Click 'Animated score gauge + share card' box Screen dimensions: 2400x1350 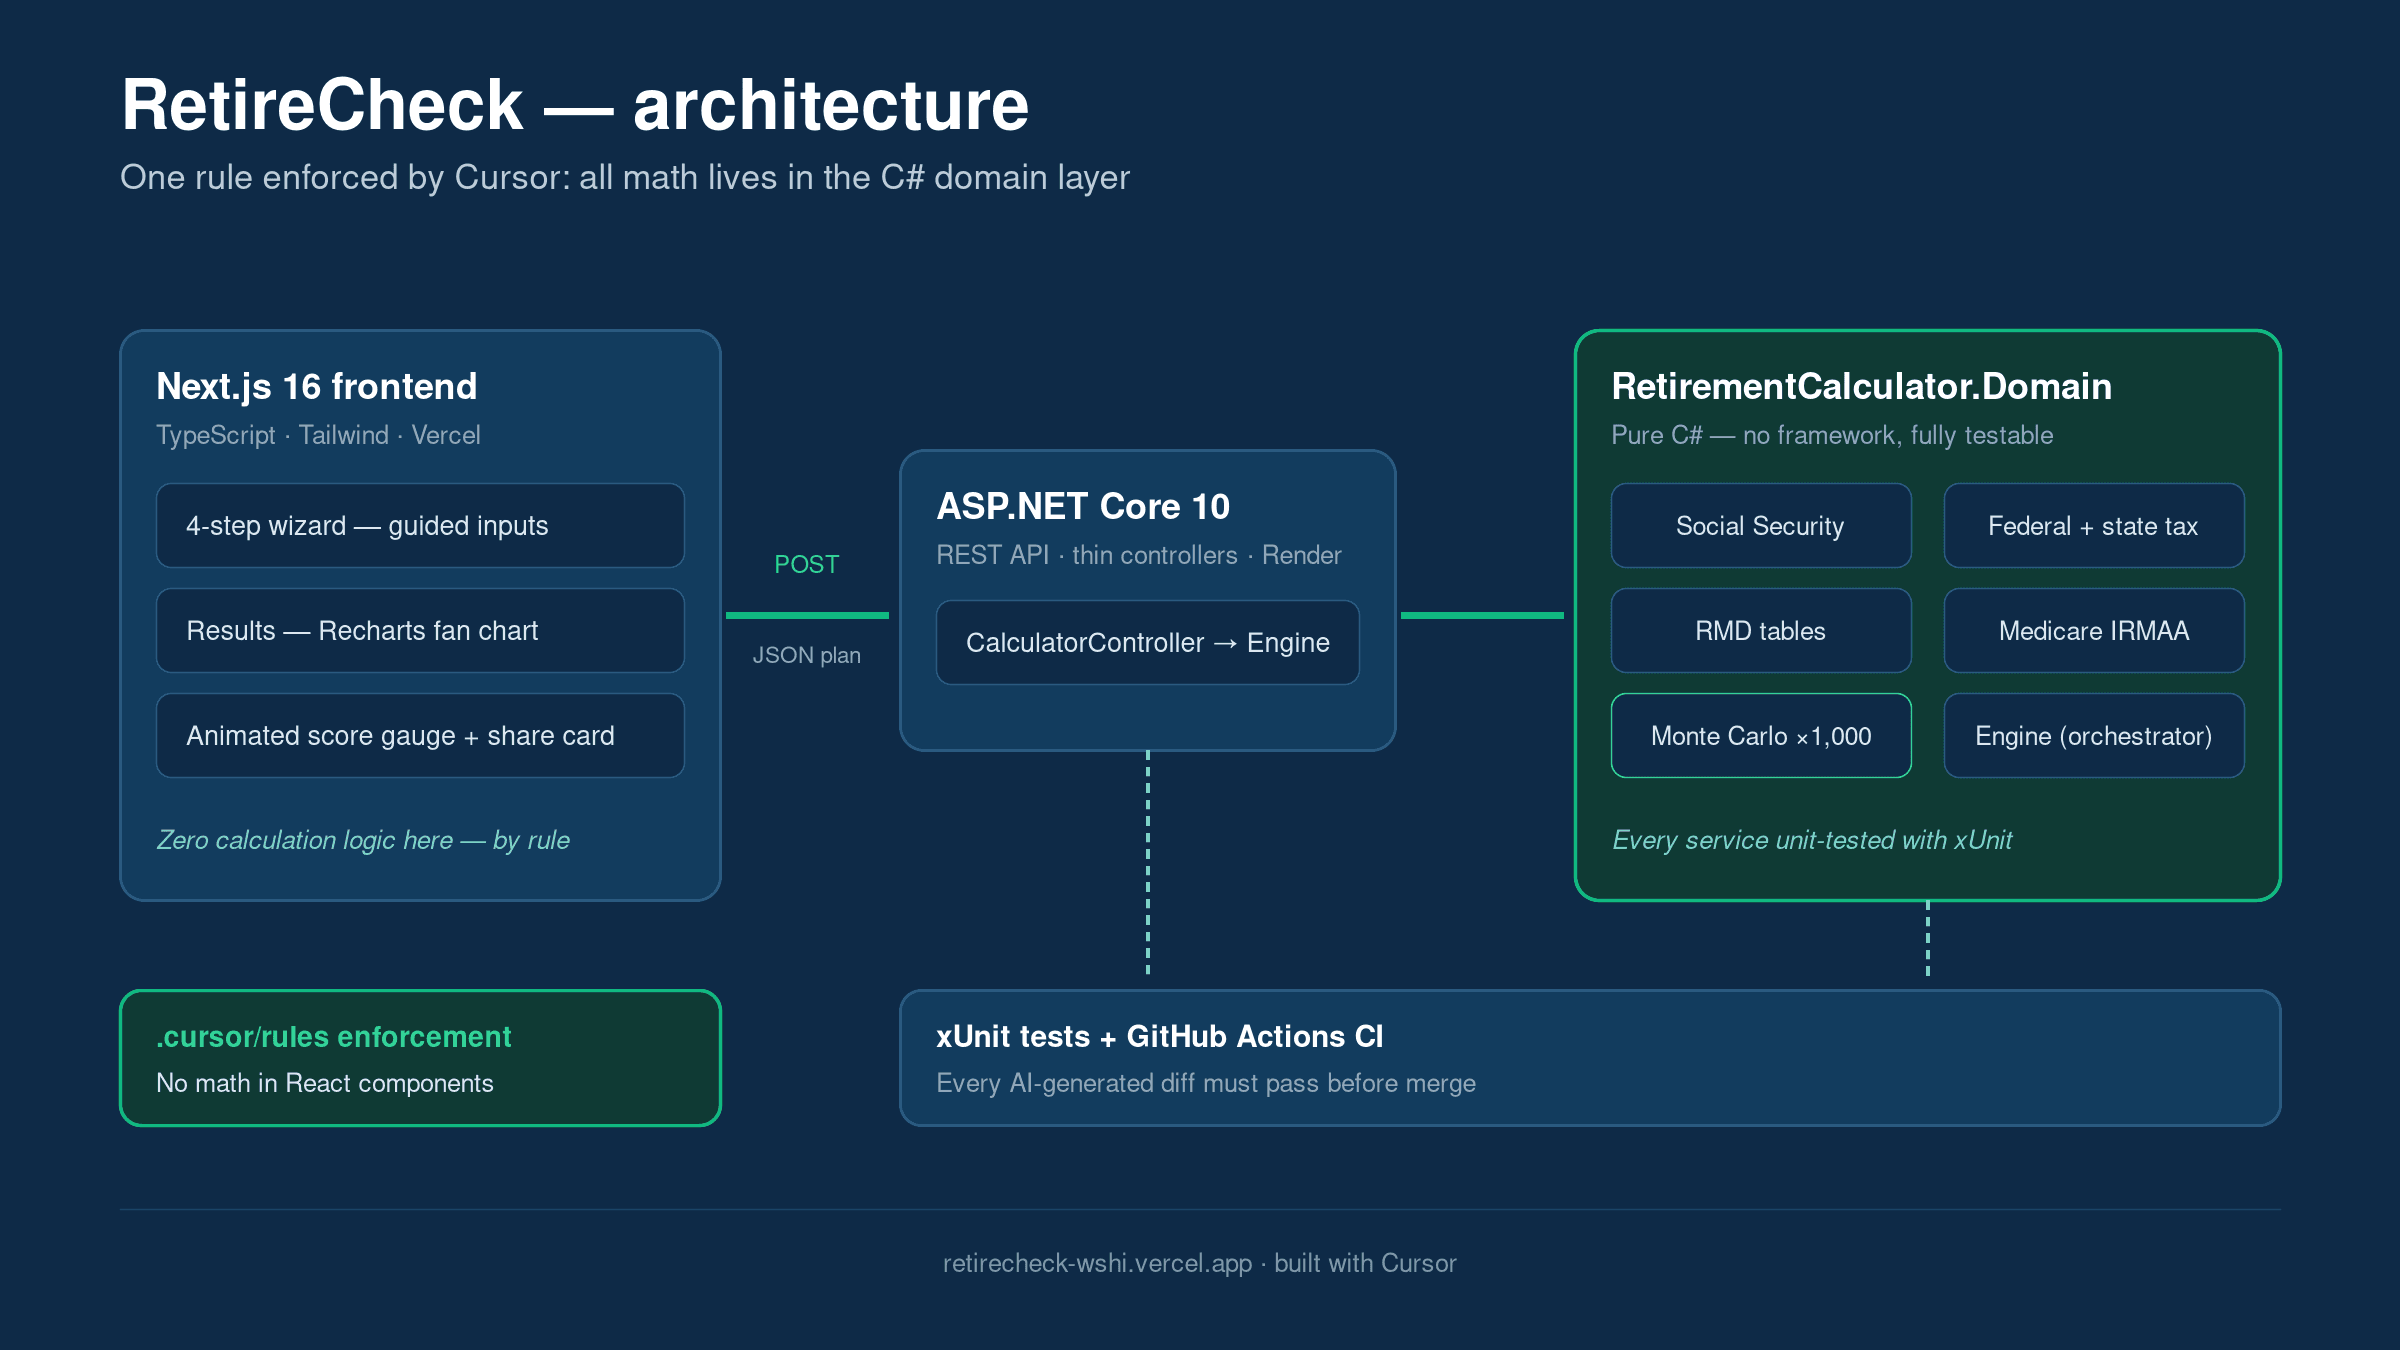[420, 736]
